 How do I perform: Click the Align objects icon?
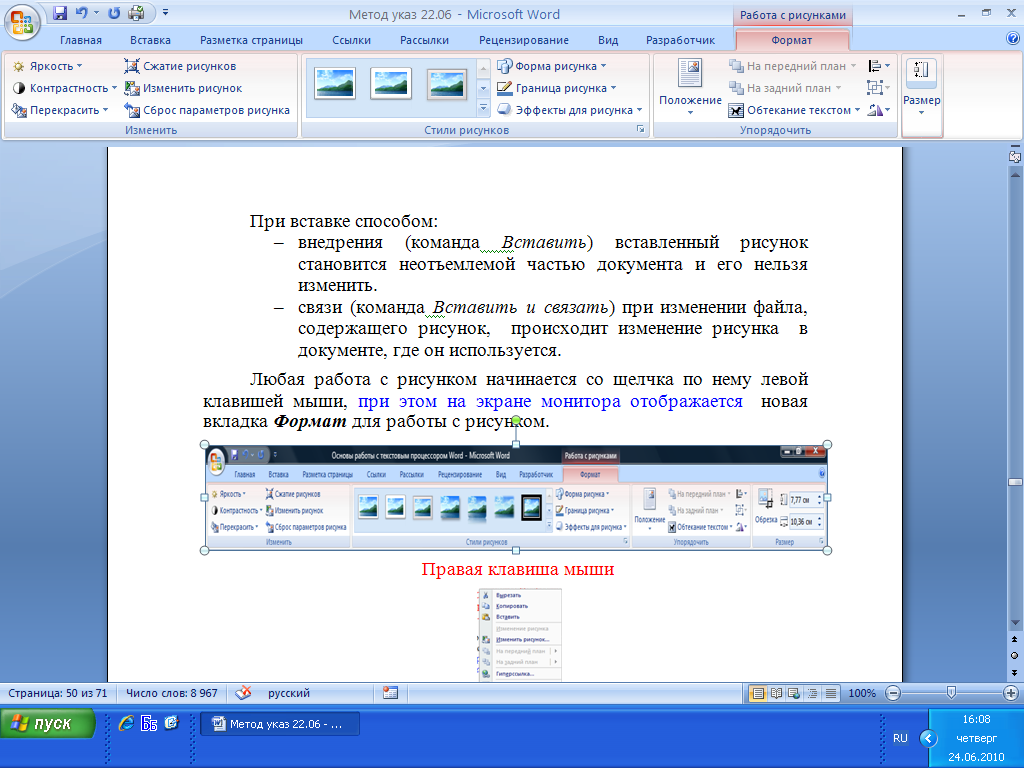pos(878,66)
